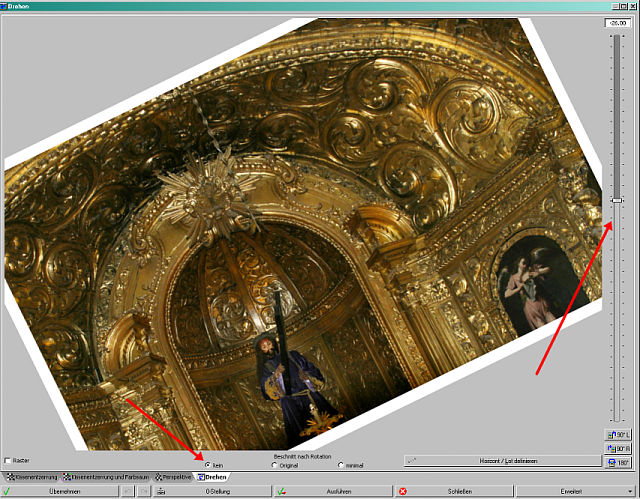This screenshot has width=640, height=499.
Task: Open the Kissenentzerrung und Farbsaum tab
Action: click(x=107, y=477)
